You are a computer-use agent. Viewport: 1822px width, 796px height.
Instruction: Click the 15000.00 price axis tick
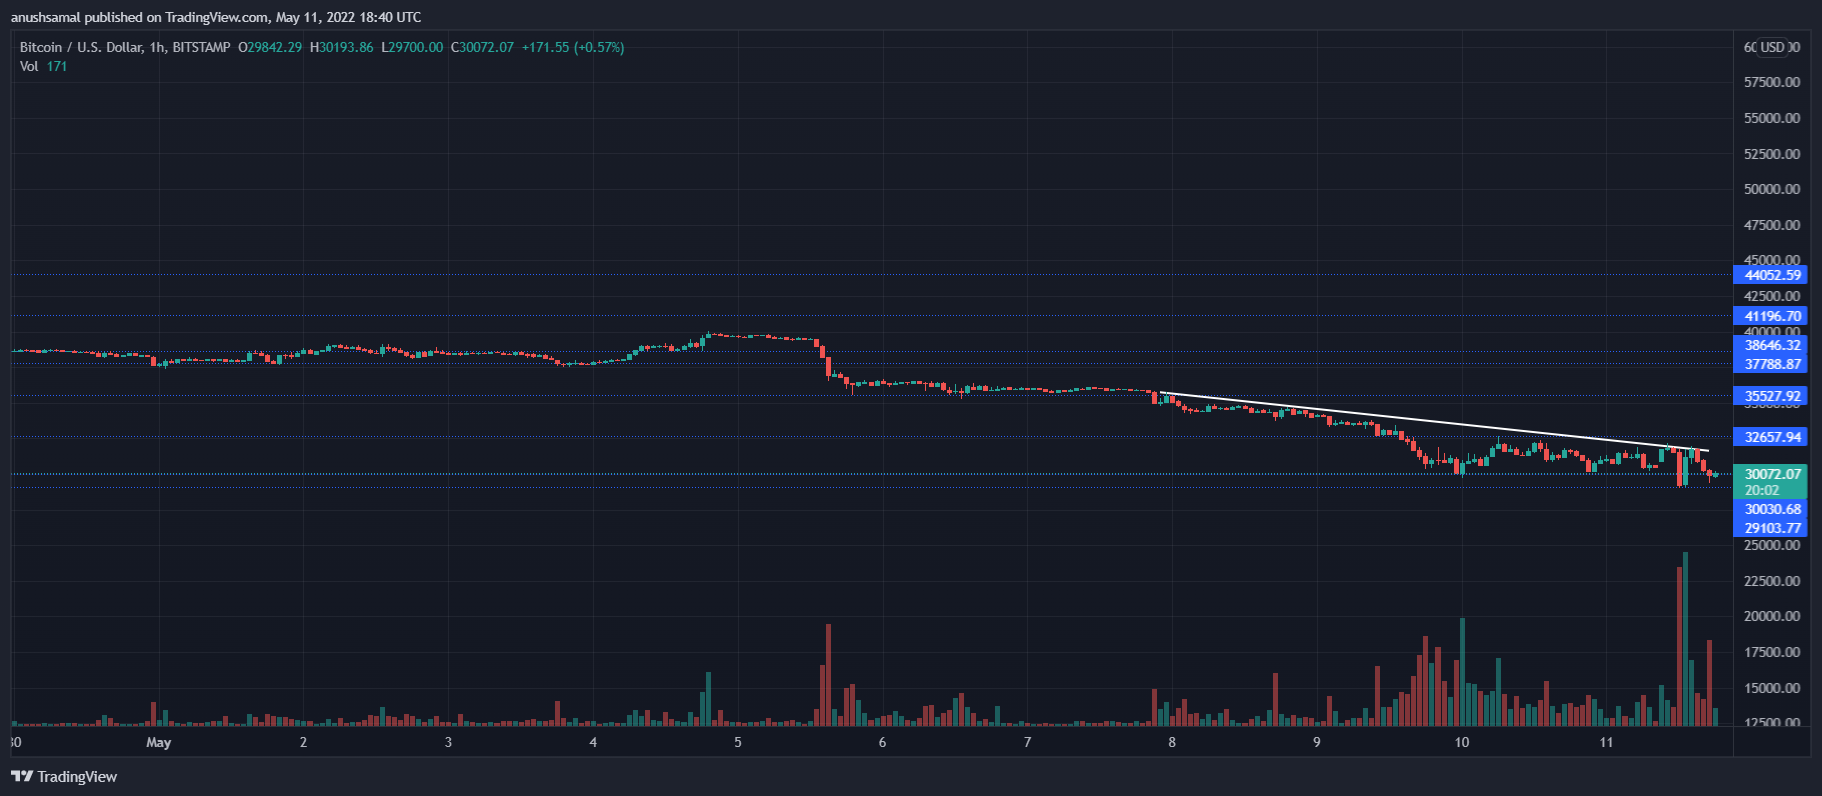pyautogui.click(x=1772, y=688)
